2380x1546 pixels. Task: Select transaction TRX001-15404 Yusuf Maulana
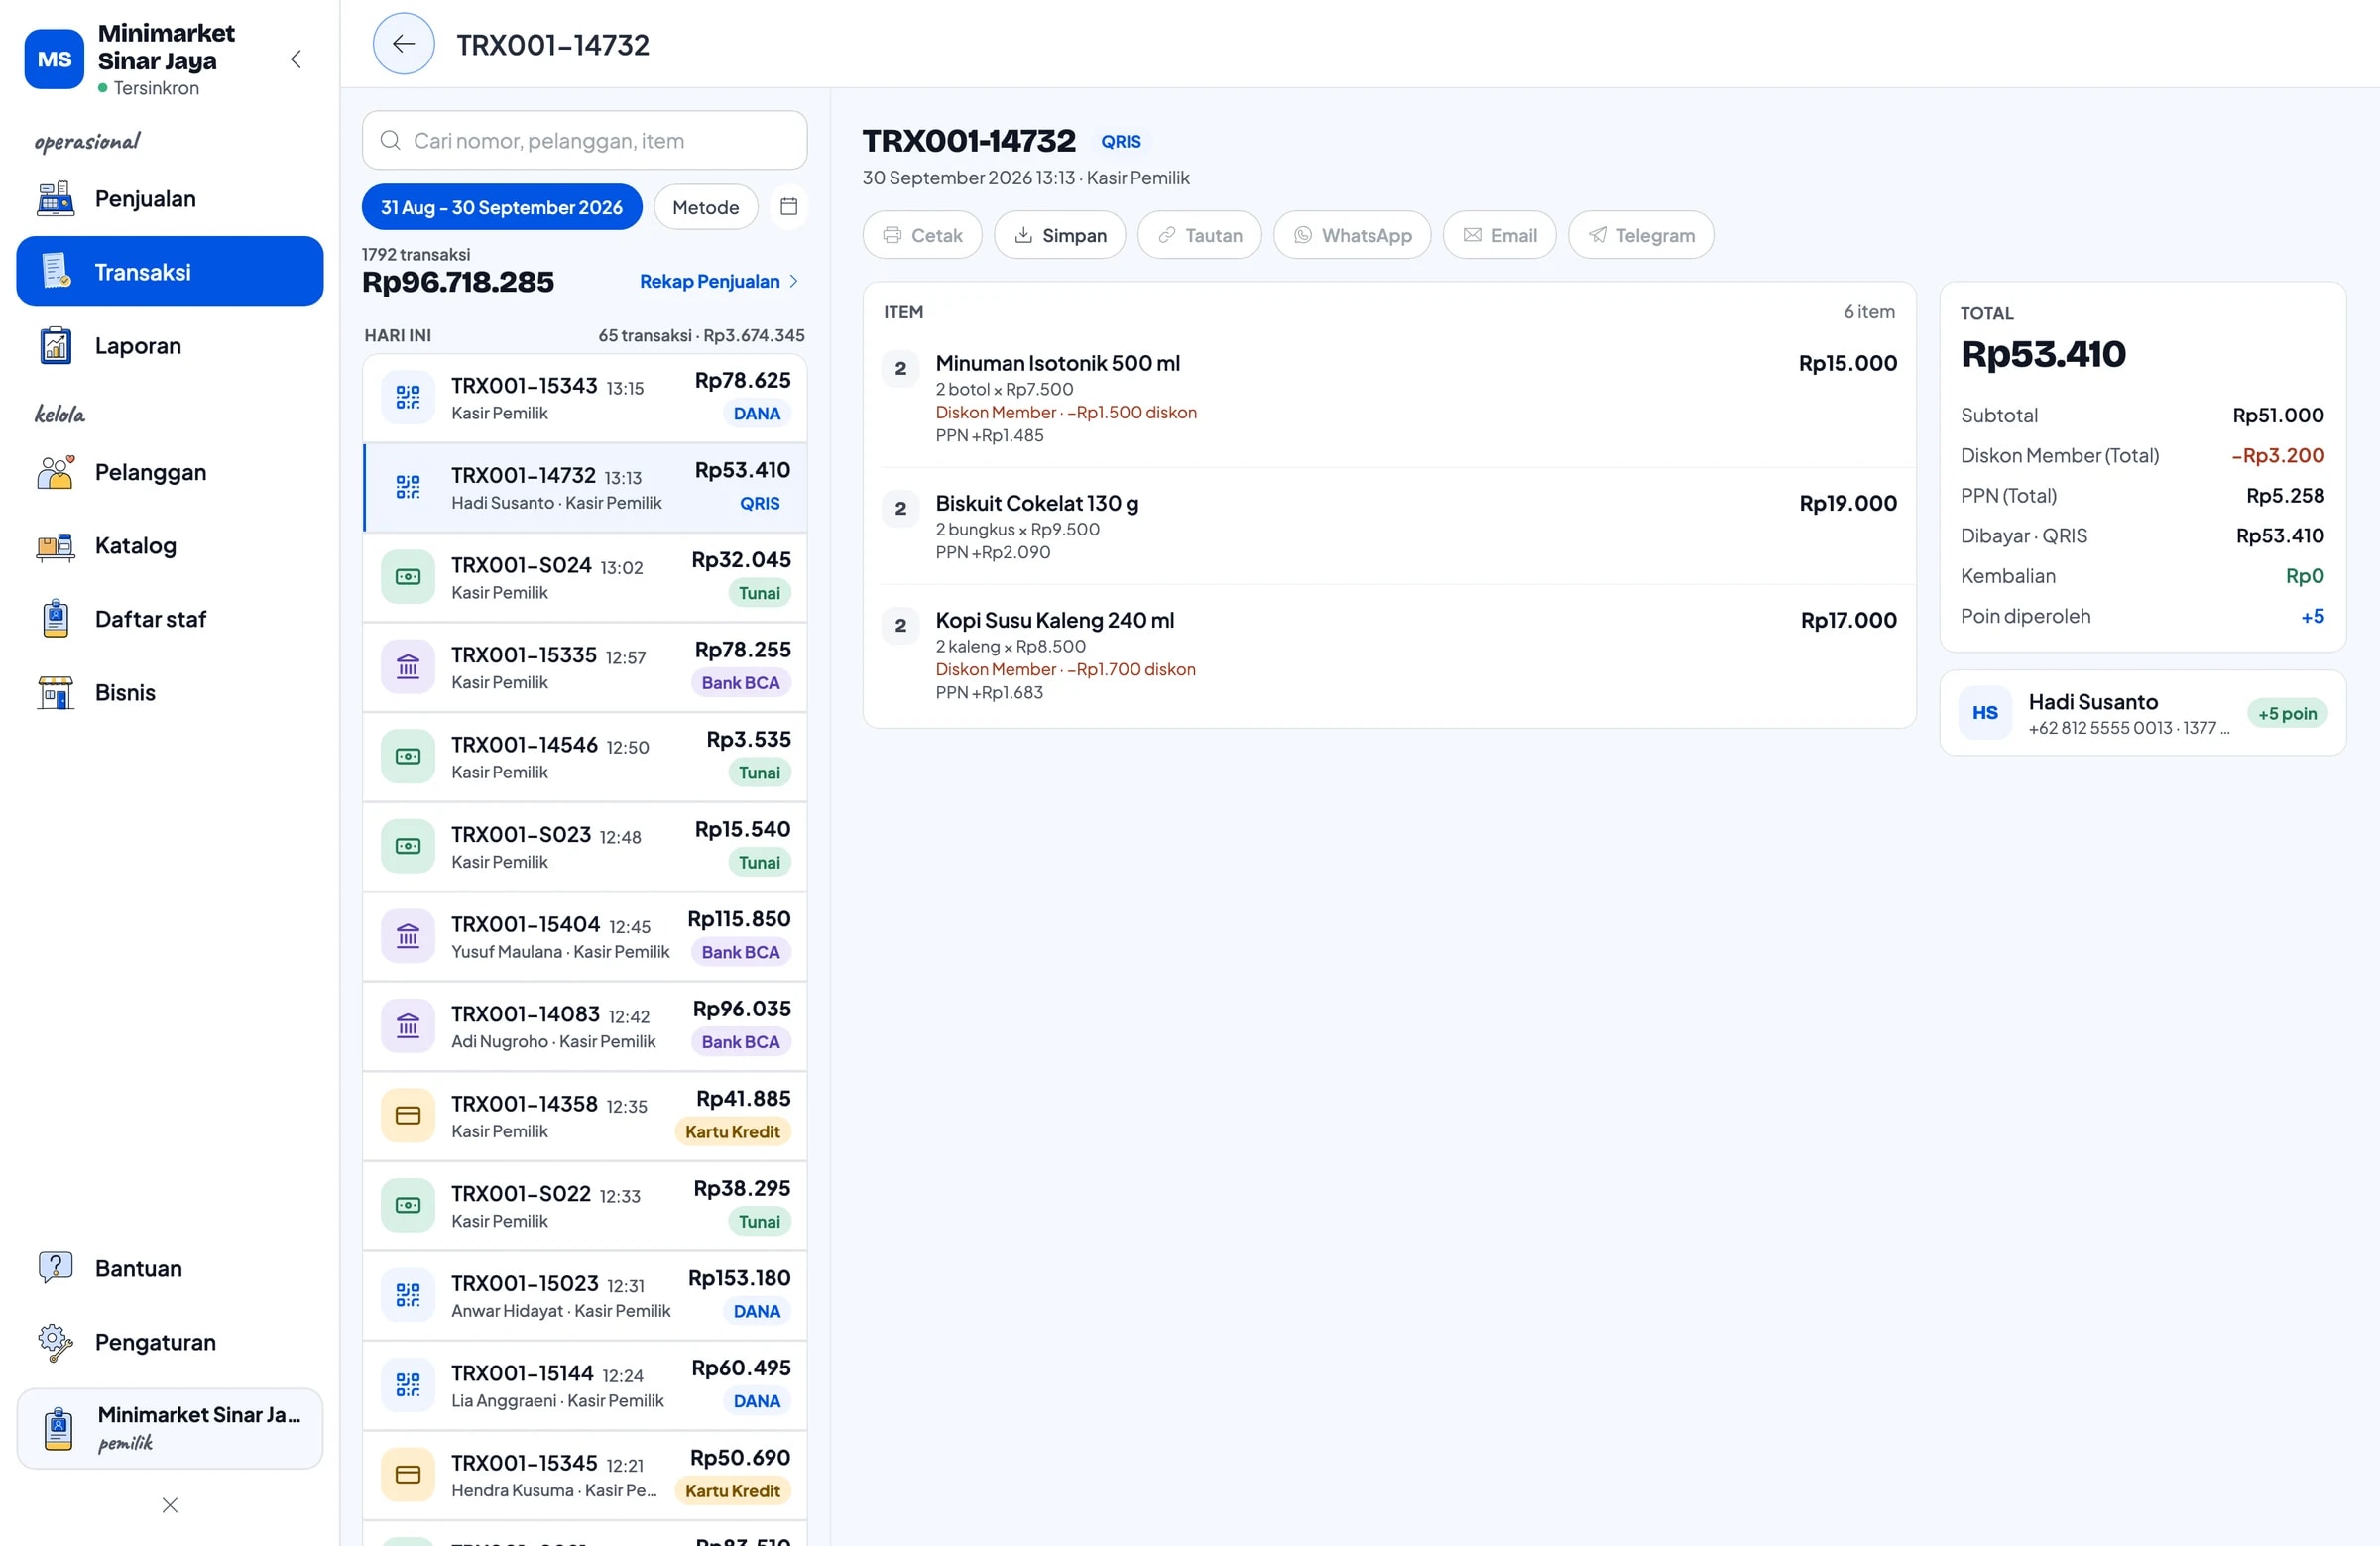coord(584,937)
